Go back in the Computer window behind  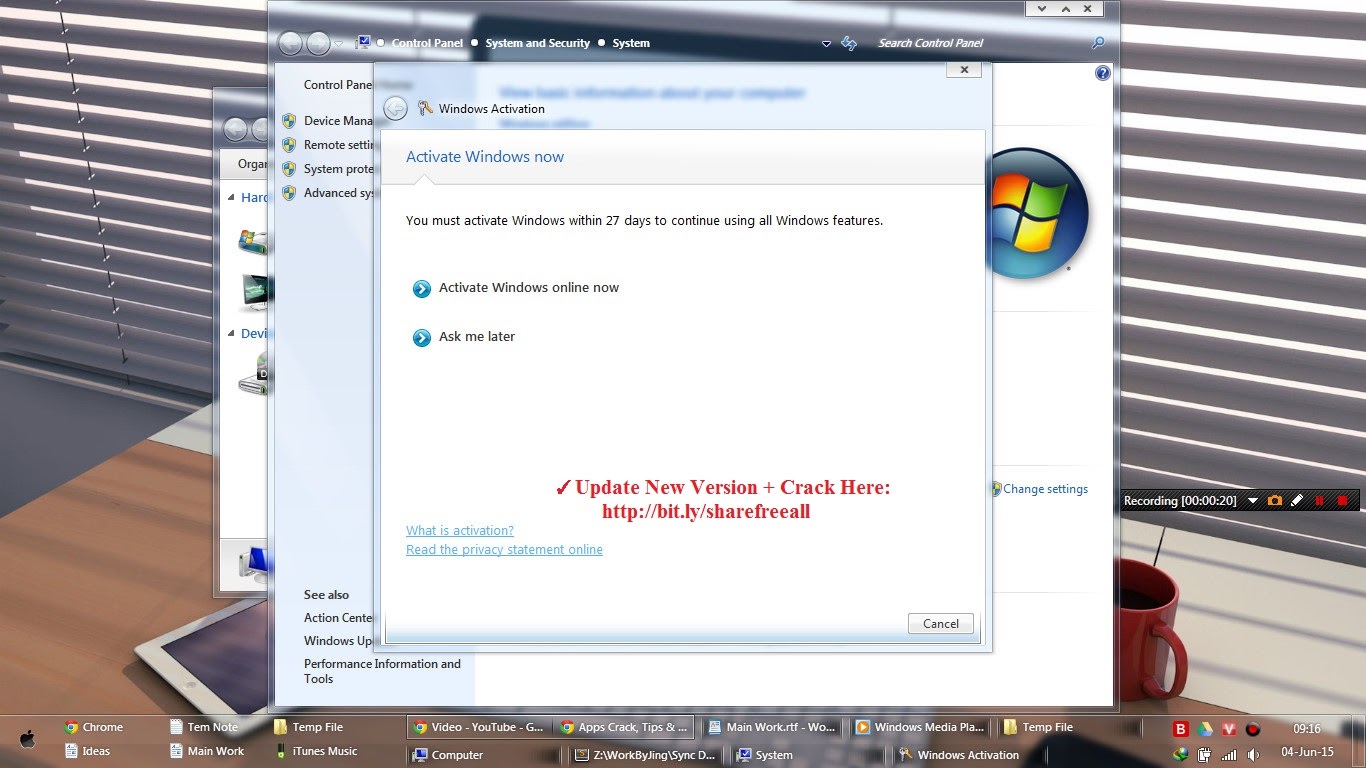pyautogui.click(x=235, y=129)
